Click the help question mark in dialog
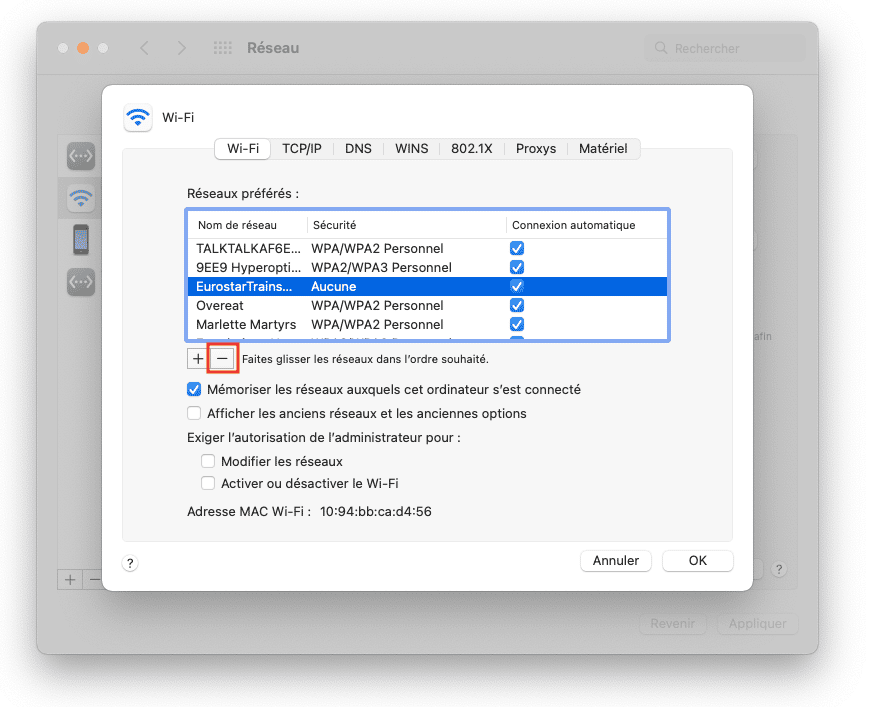The image size is (872, 707). [130, 563]
